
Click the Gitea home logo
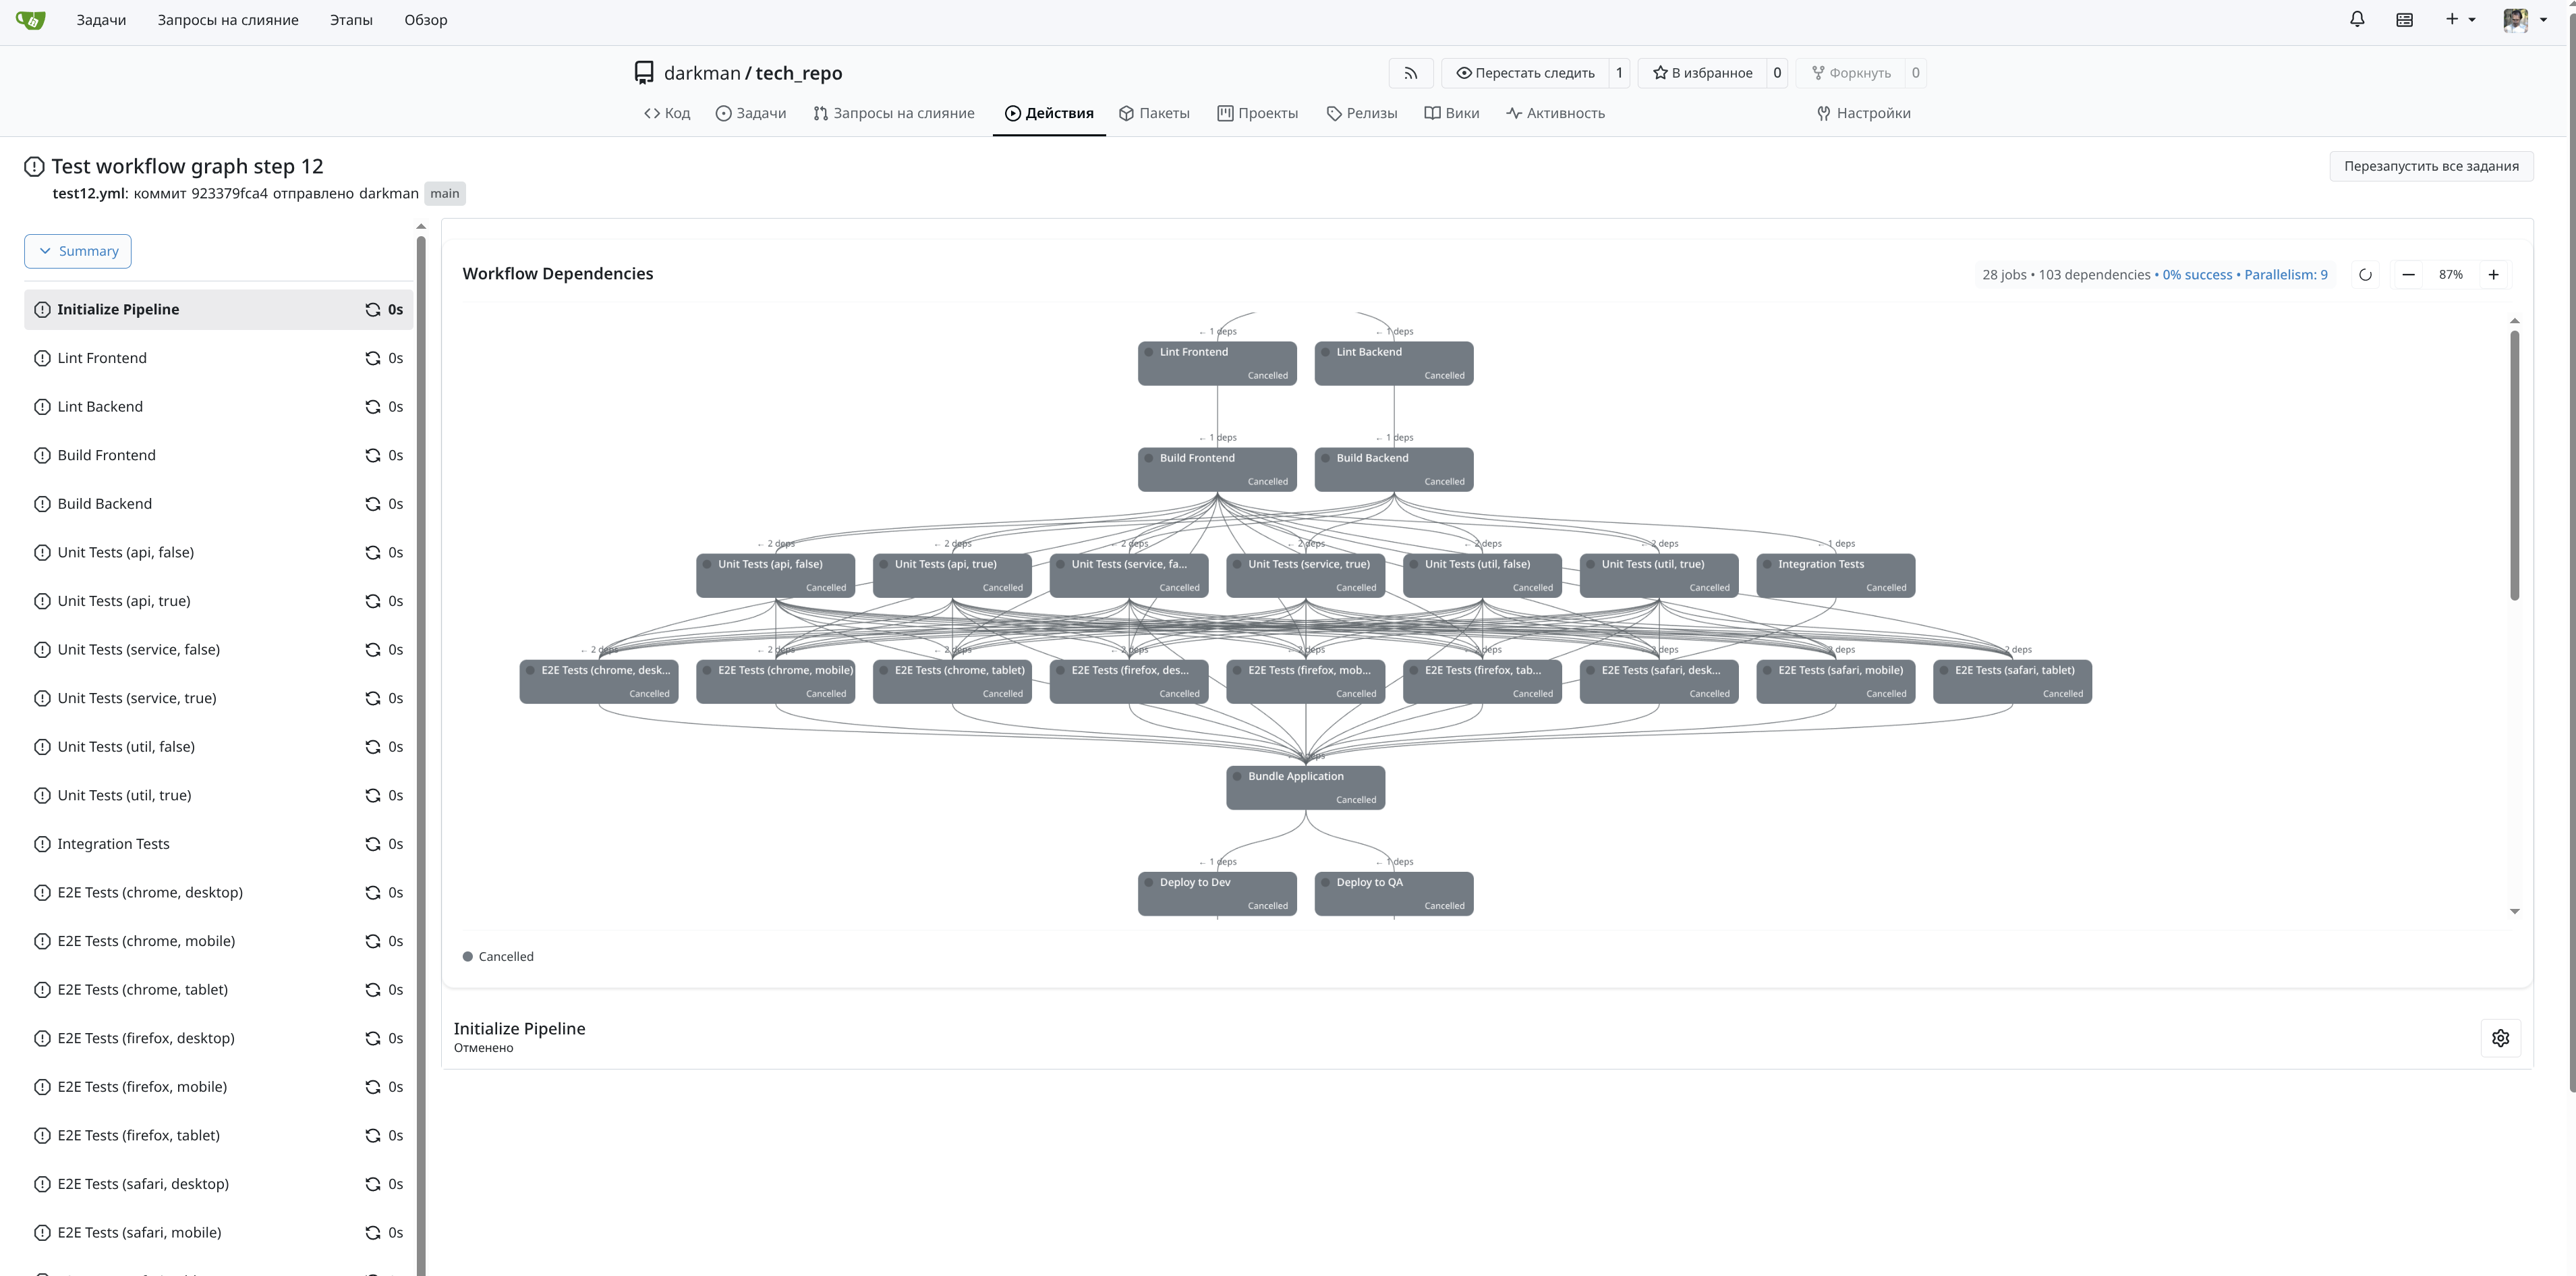point(31,20)
